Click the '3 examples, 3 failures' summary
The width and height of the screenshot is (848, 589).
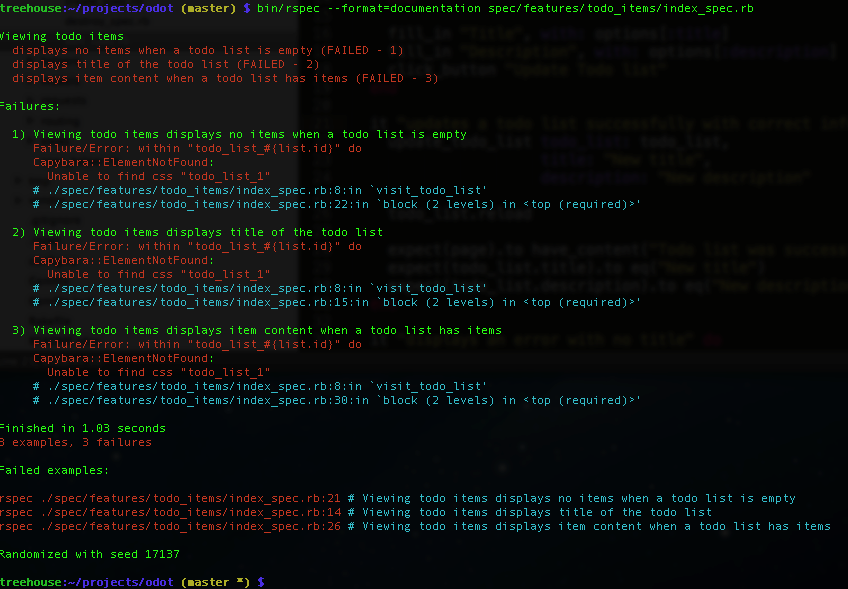click(76, 442)
